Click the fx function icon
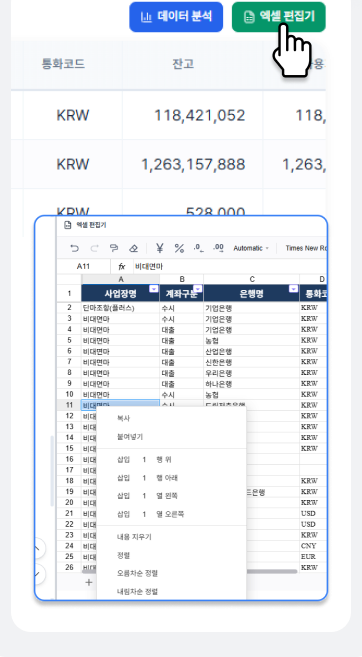Viewport: 362px width, 657px height. tap(122, 266)
